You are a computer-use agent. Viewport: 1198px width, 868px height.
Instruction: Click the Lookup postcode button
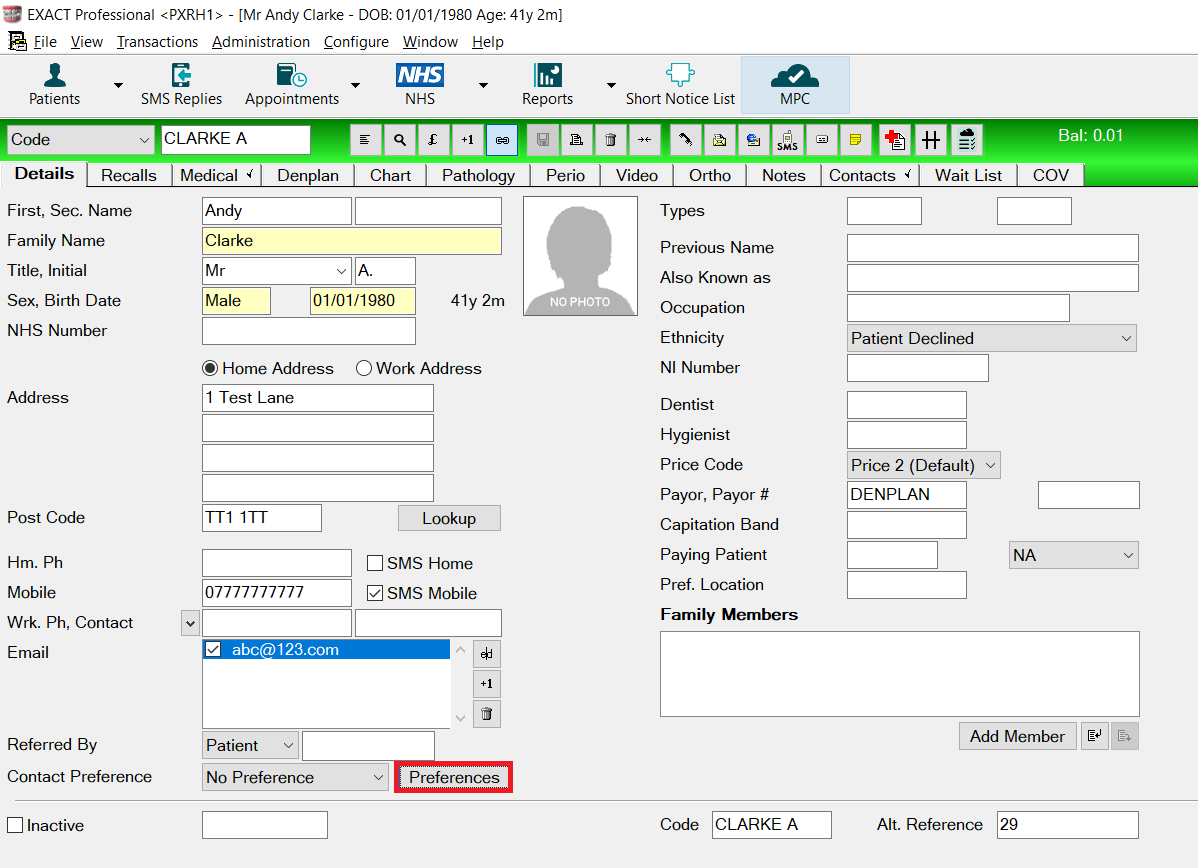coord(449,518)
